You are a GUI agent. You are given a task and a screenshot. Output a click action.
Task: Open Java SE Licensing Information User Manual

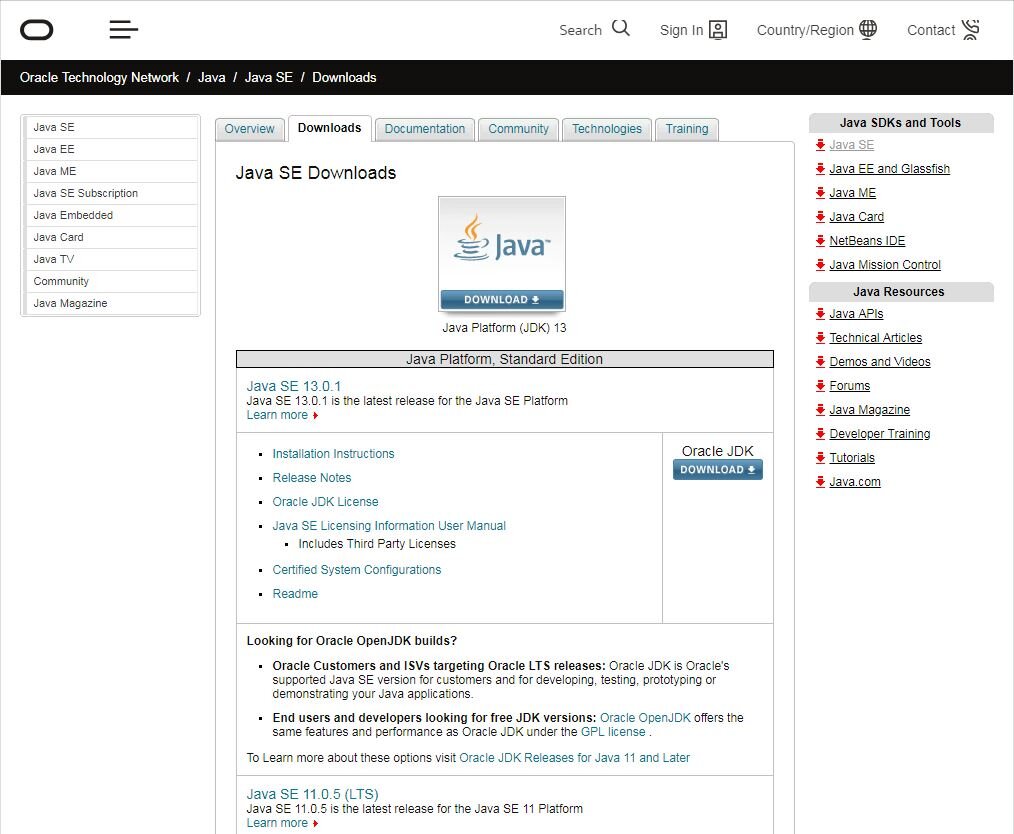click(389, 526)
